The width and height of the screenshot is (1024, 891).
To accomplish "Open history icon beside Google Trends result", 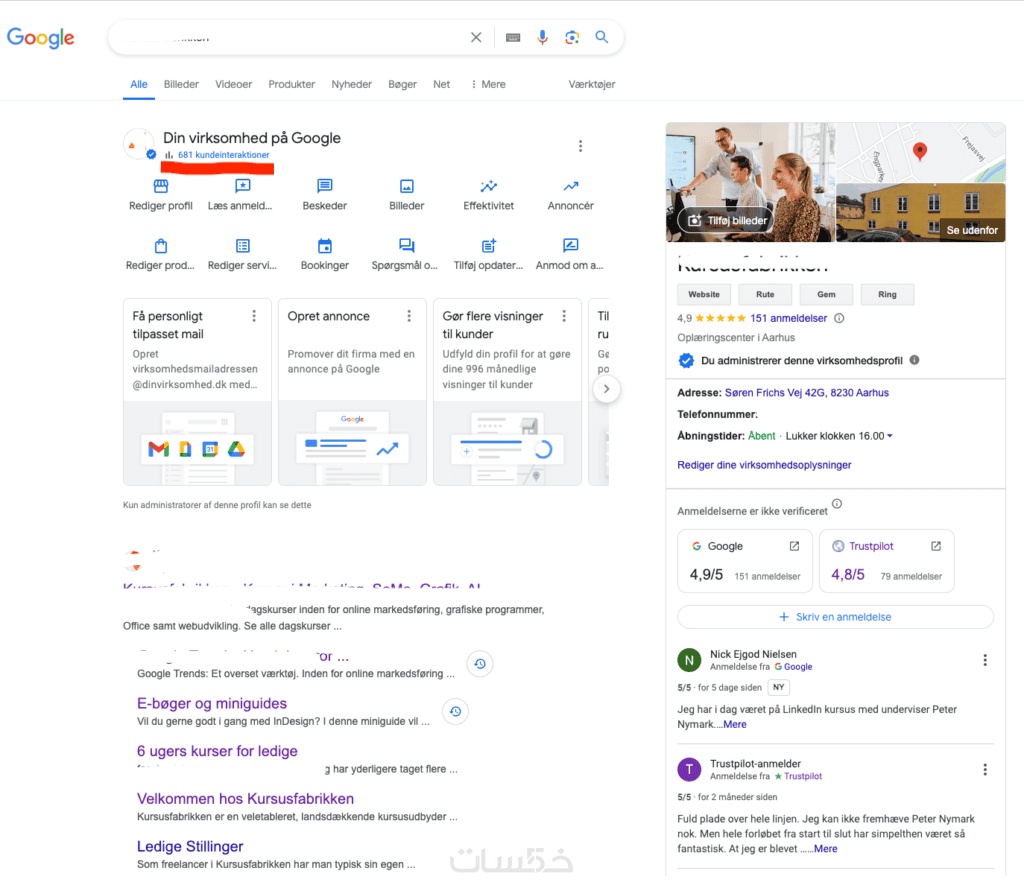I will pos(480,664).
